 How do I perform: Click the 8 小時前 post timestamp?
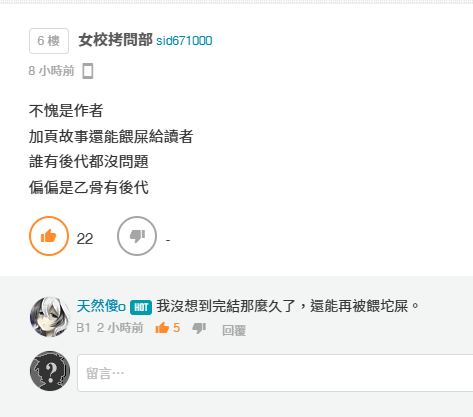click(x=51, y=71)
